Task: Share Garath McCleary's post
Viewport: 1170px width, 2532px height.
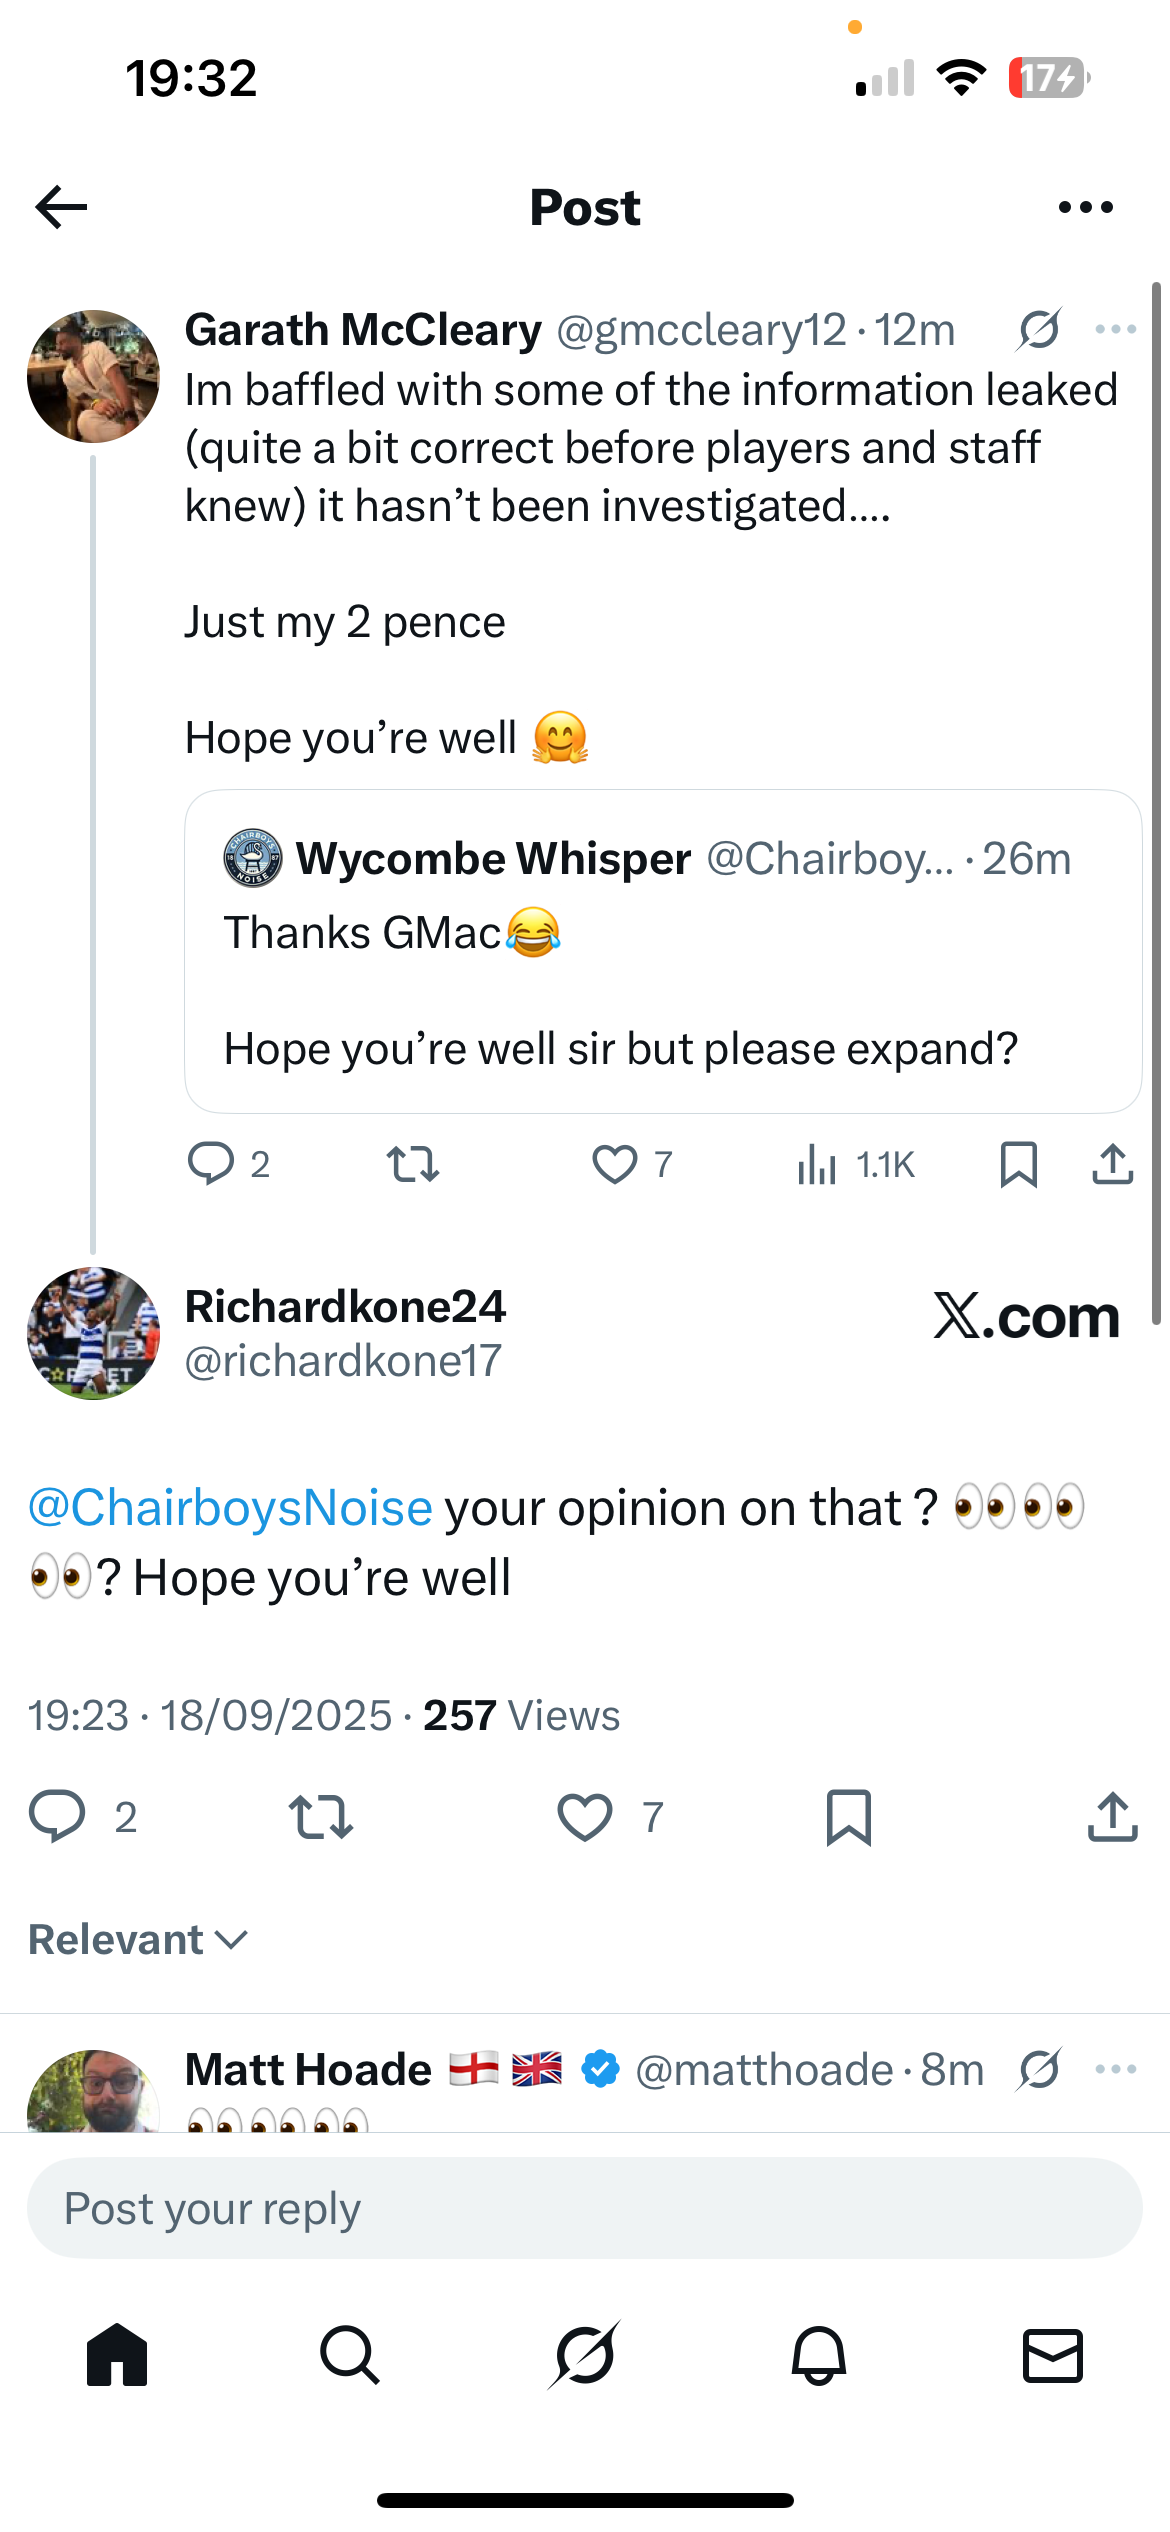Action: (1112, 1164)
